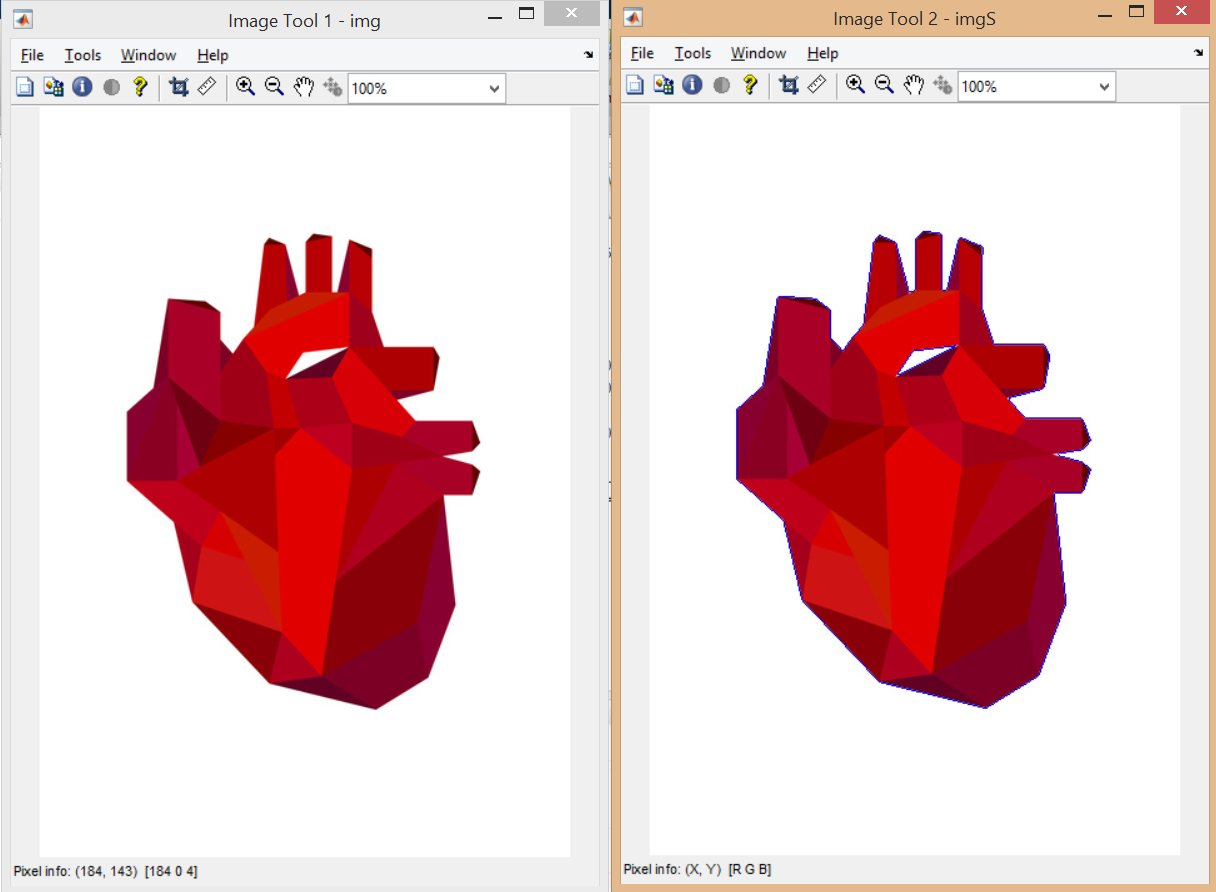Activate Zoom In on the imgS image

(854, 85)
